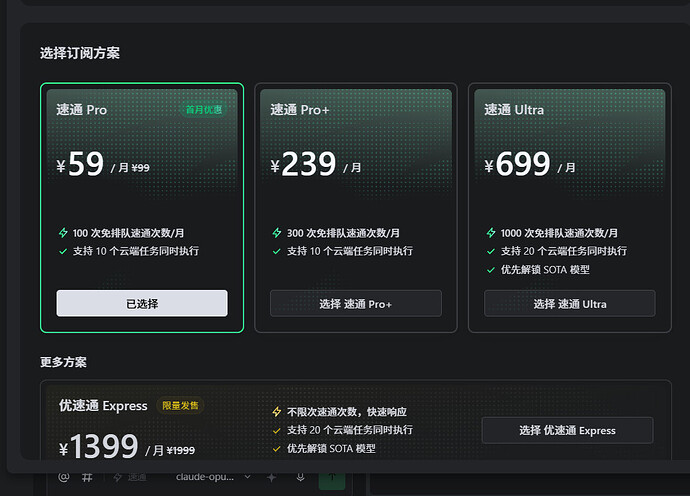Click the 已选择 button on 速通 Pro
Image resolution: width=690 pixels, height=496 pixels.
coord(142,303)
